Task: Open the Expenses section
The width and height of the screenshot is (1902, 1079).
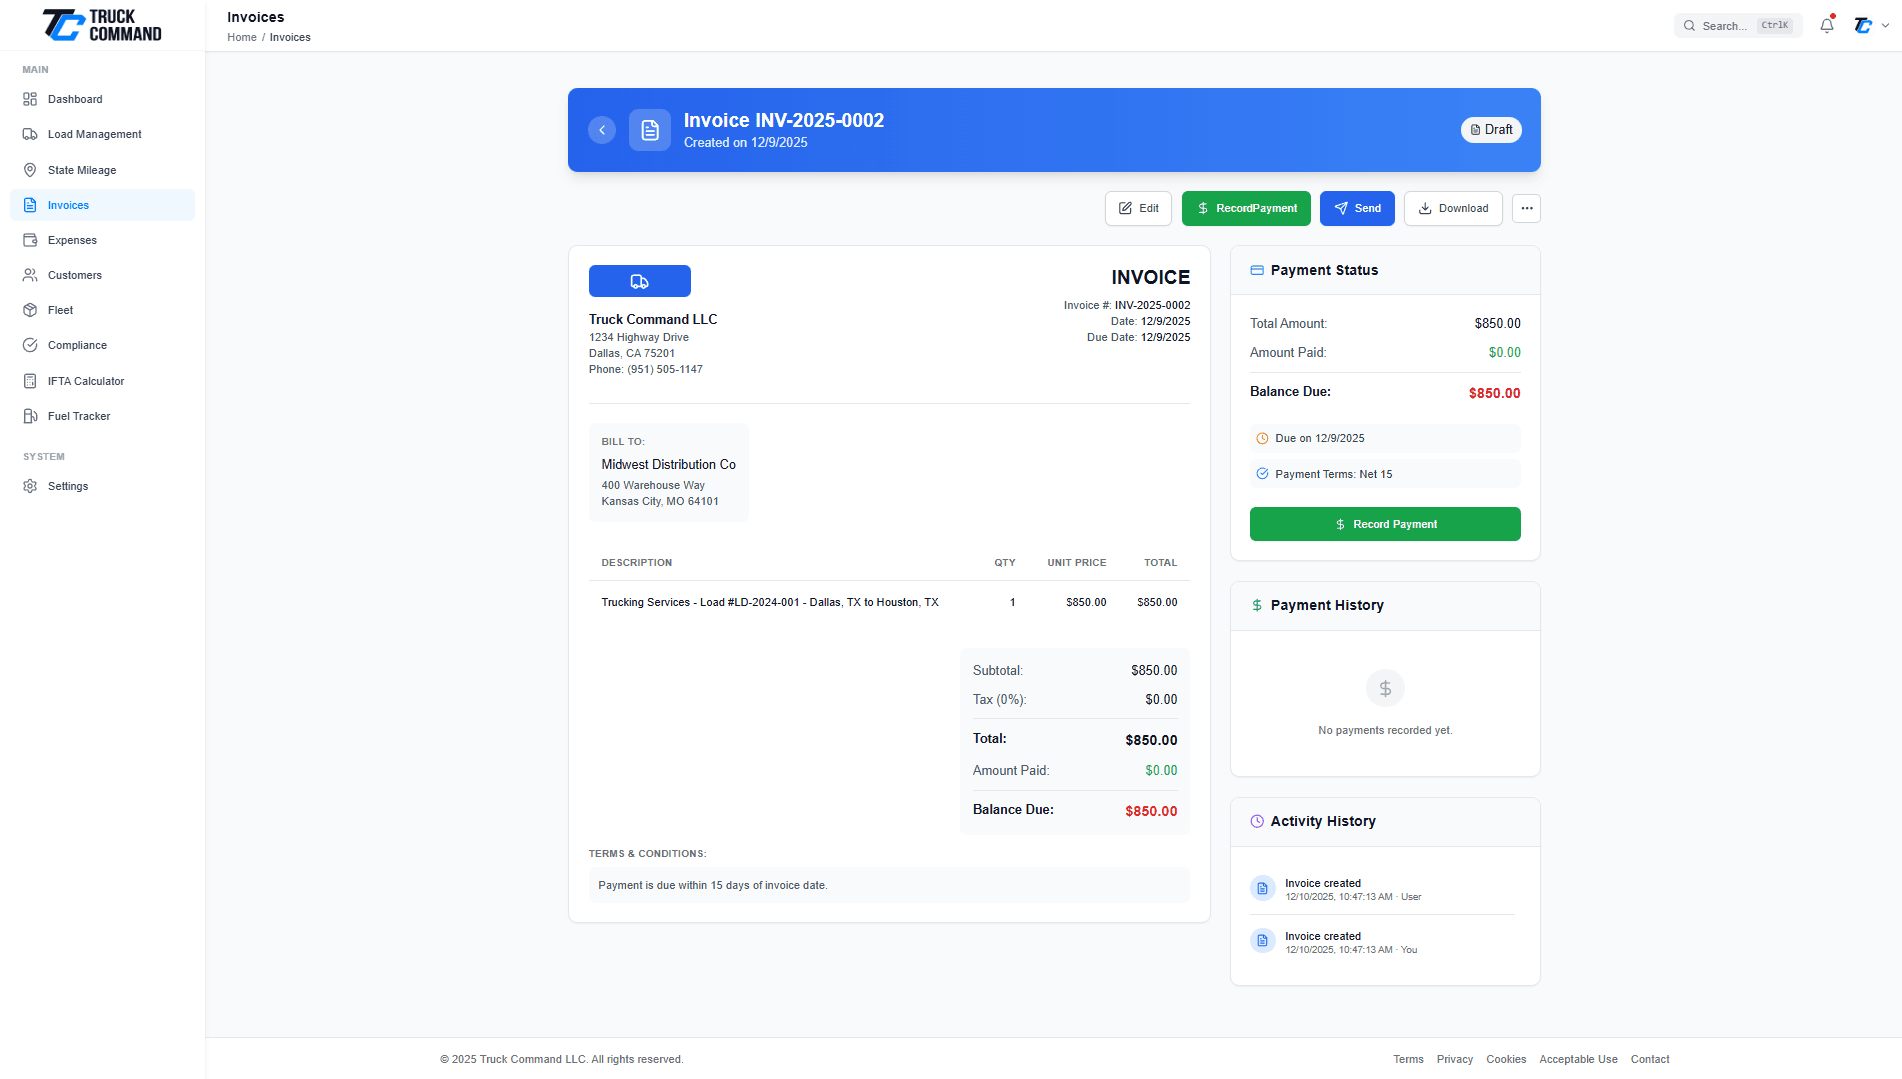Action: coord(72,240)
